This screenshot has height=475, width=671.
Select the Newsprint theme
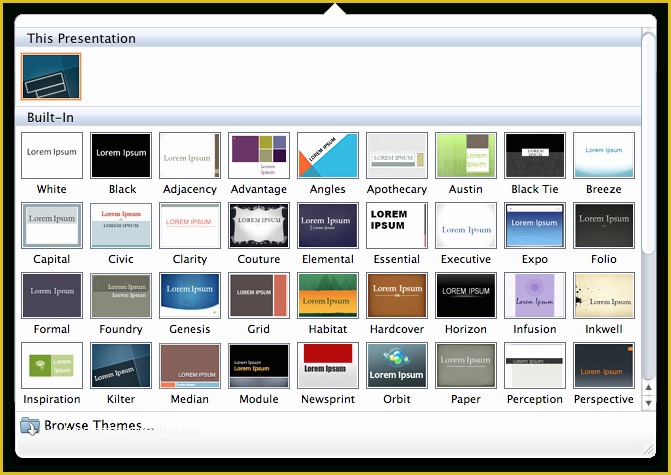328,365
